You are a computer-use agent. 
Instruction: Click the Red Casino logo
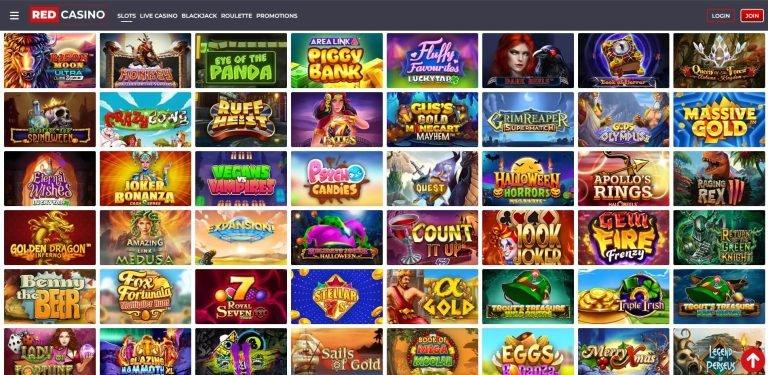(x=67, y=15)
